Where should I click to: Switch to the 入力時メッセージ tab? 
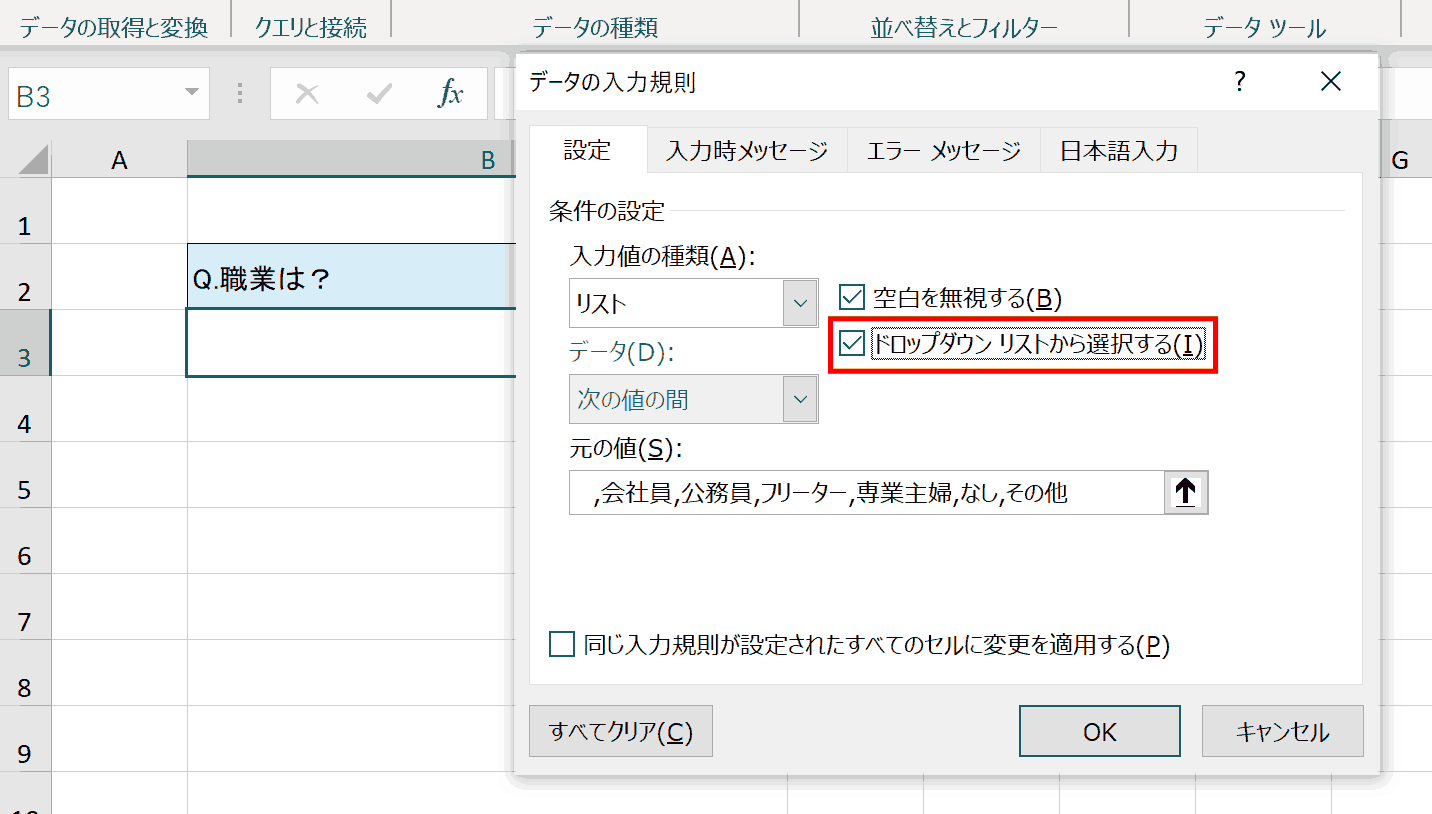pos(747,151)
